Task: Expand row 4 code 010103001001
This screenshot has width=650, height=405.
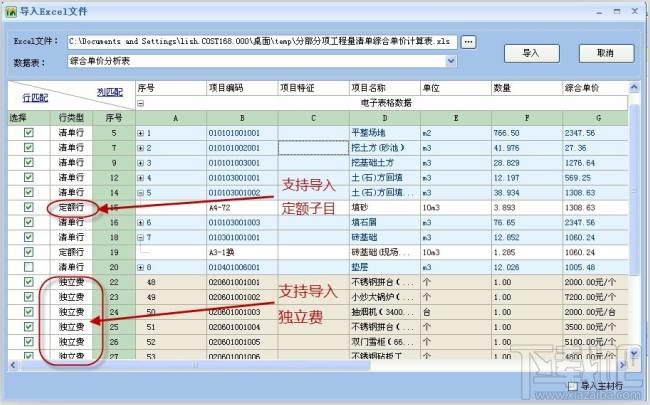Action: point(141,178)
